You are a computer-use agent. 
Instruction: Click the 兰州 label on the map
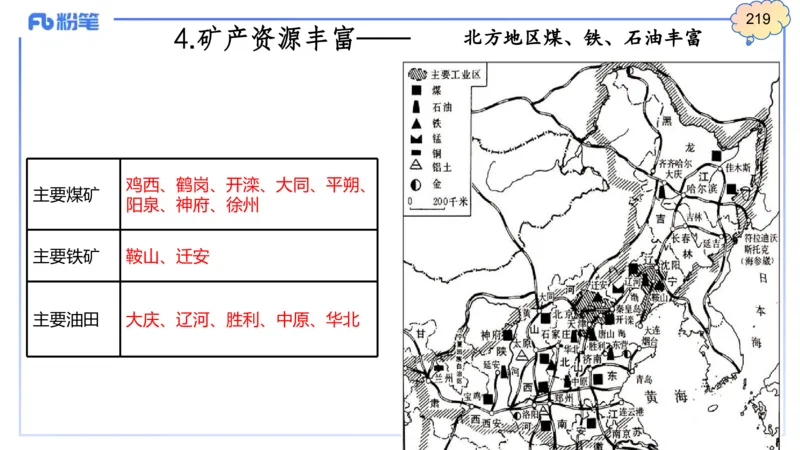coord(443,378)
